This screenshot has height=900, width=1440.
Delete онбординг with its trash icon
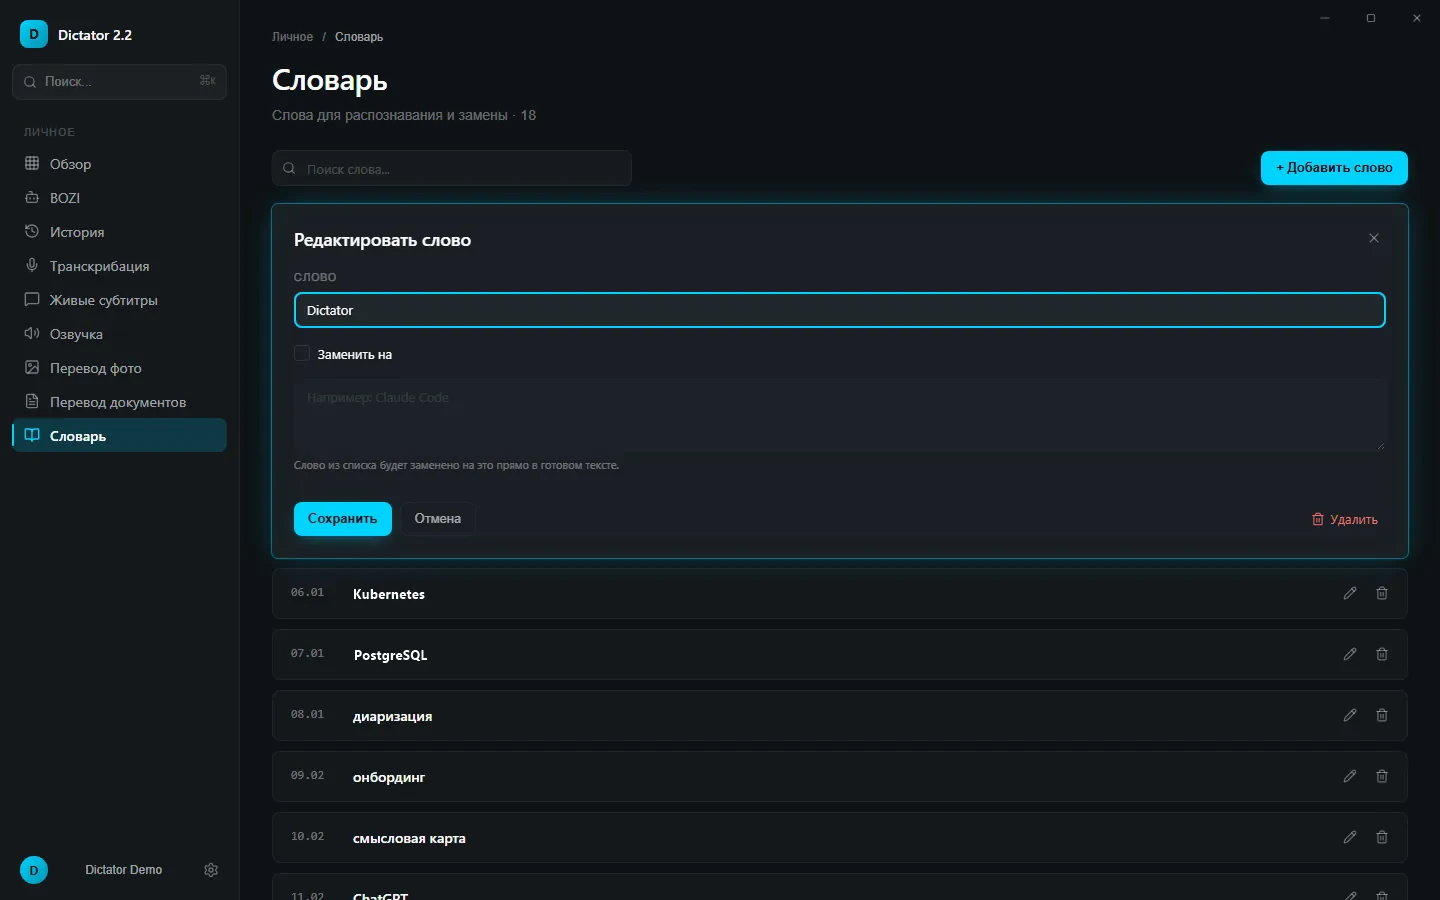tap(1382, 776)
